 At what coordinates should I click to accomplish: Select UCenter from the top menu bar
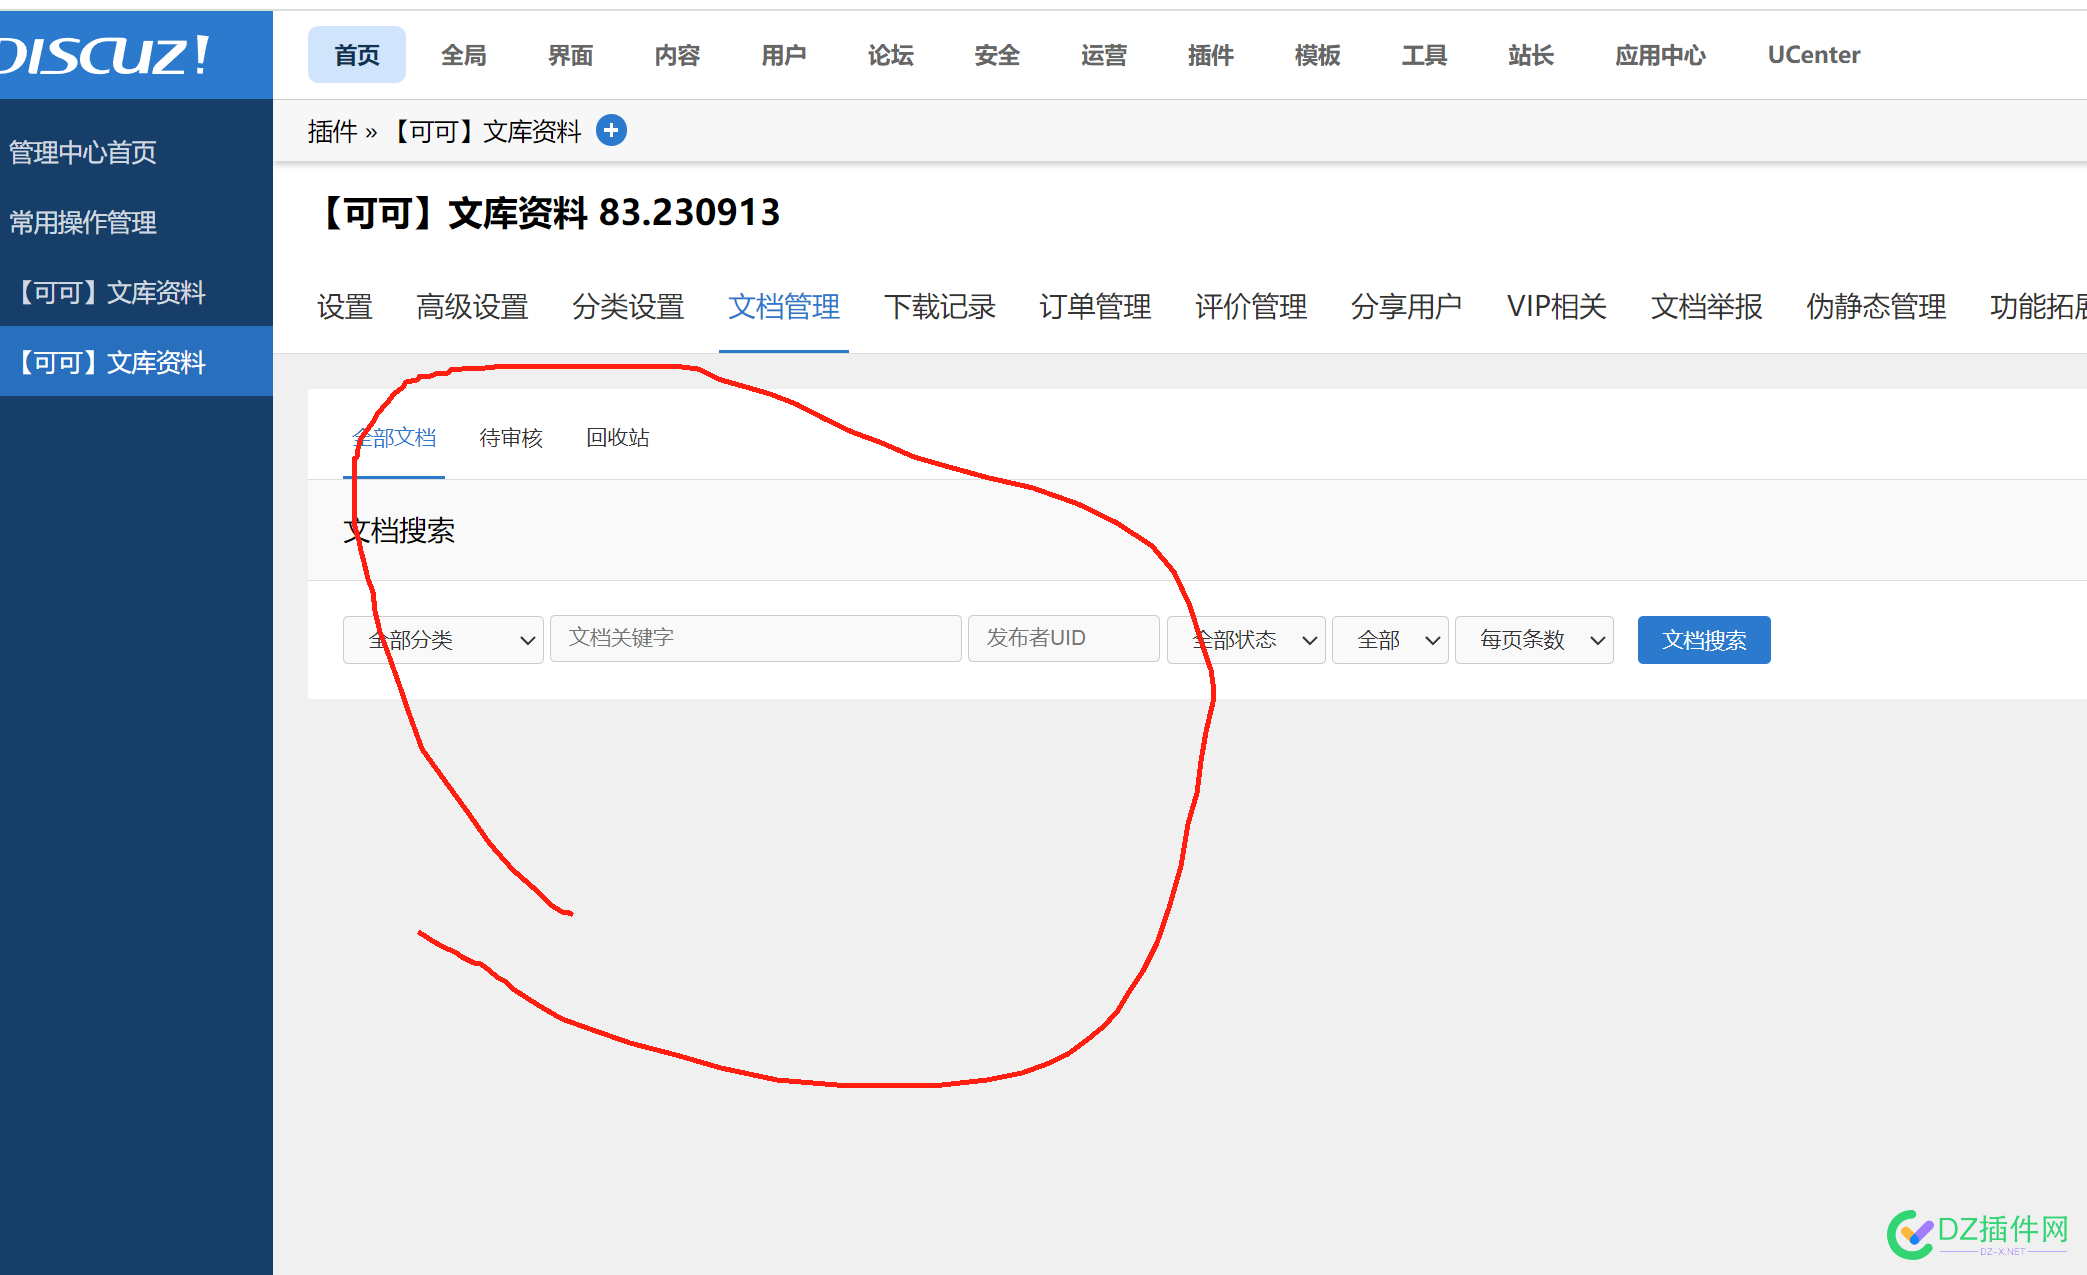click(x=1812, y=55)
